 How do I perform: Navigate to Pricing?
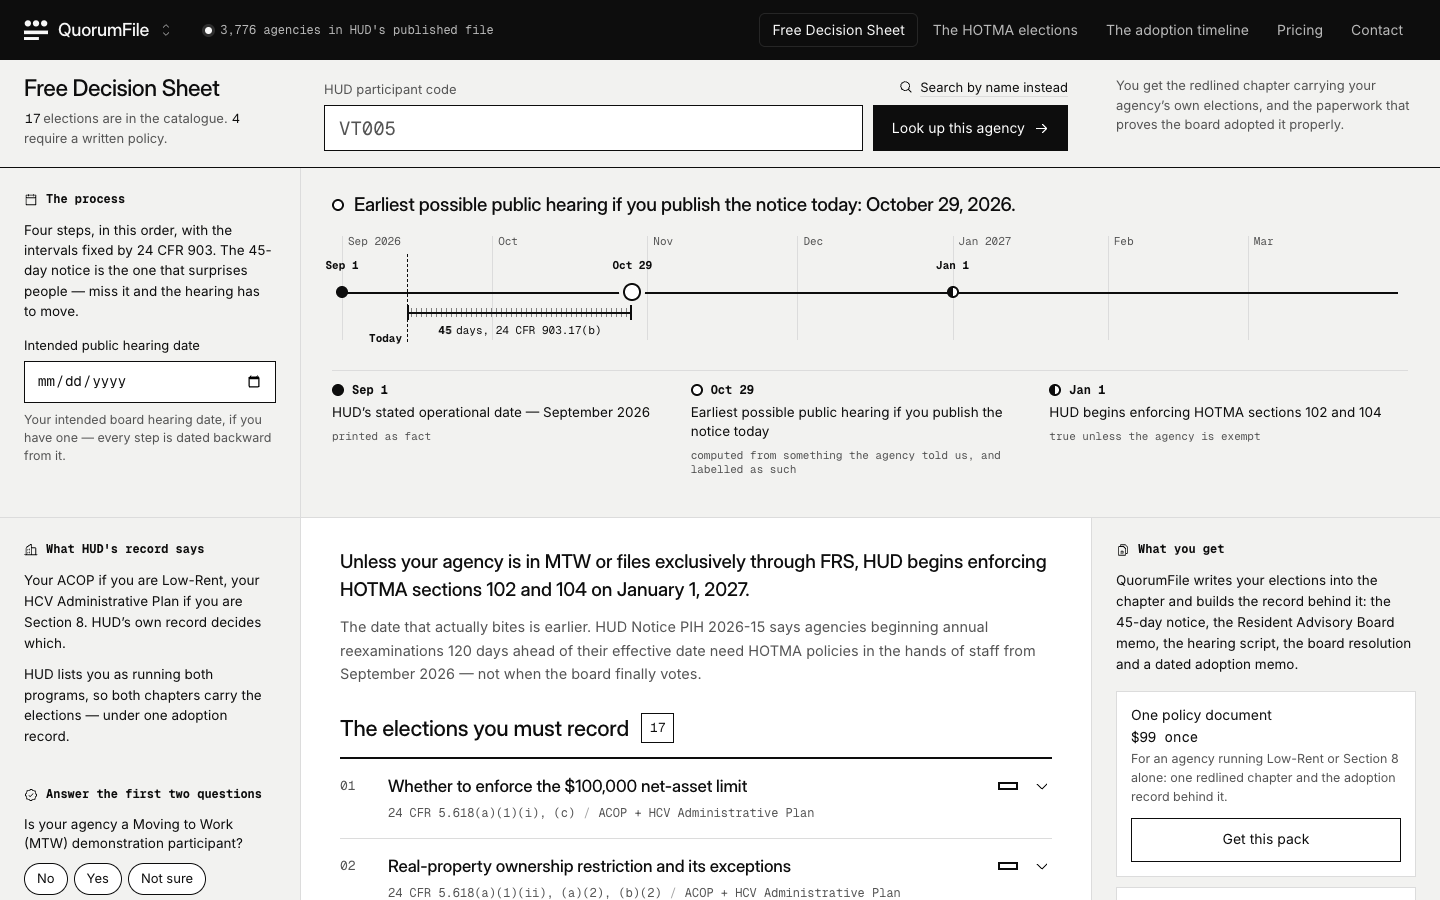click(1300, 30)
